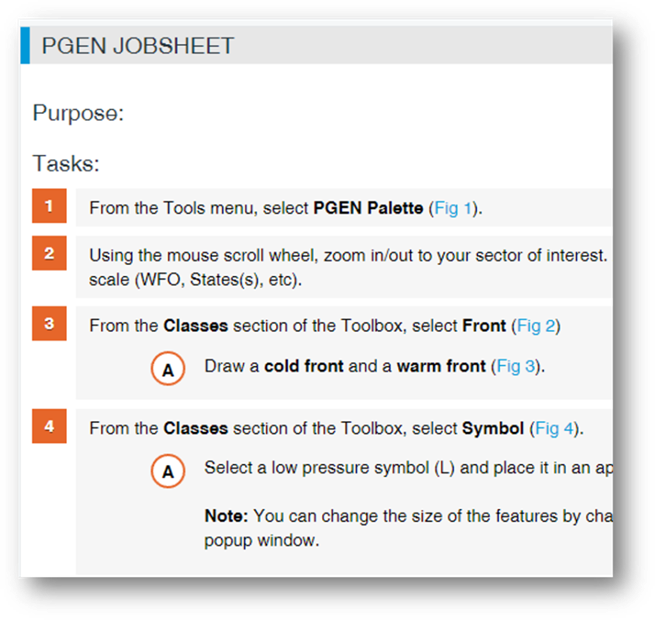
Task: Follow the Fig 3 link
Action: 515,366
